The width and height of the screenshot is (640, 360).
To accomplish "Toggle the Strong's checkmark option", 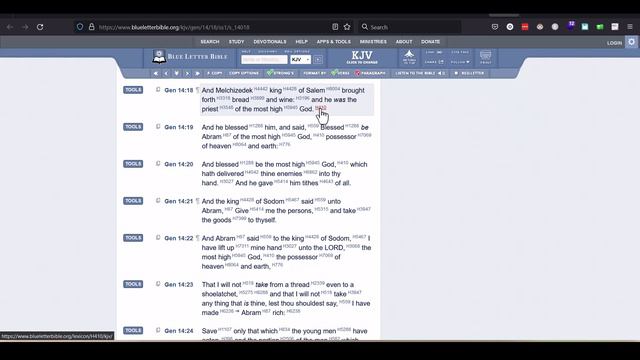I will coord(280,73).
